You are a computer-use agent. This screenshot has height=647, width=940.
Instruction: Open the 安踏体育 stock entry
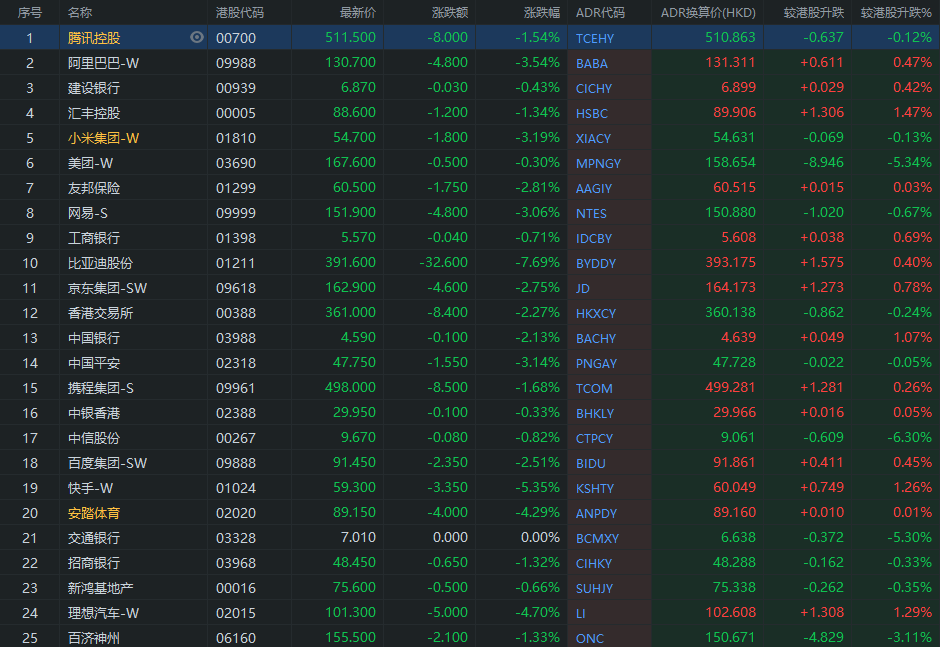click(x=94, y=513)
